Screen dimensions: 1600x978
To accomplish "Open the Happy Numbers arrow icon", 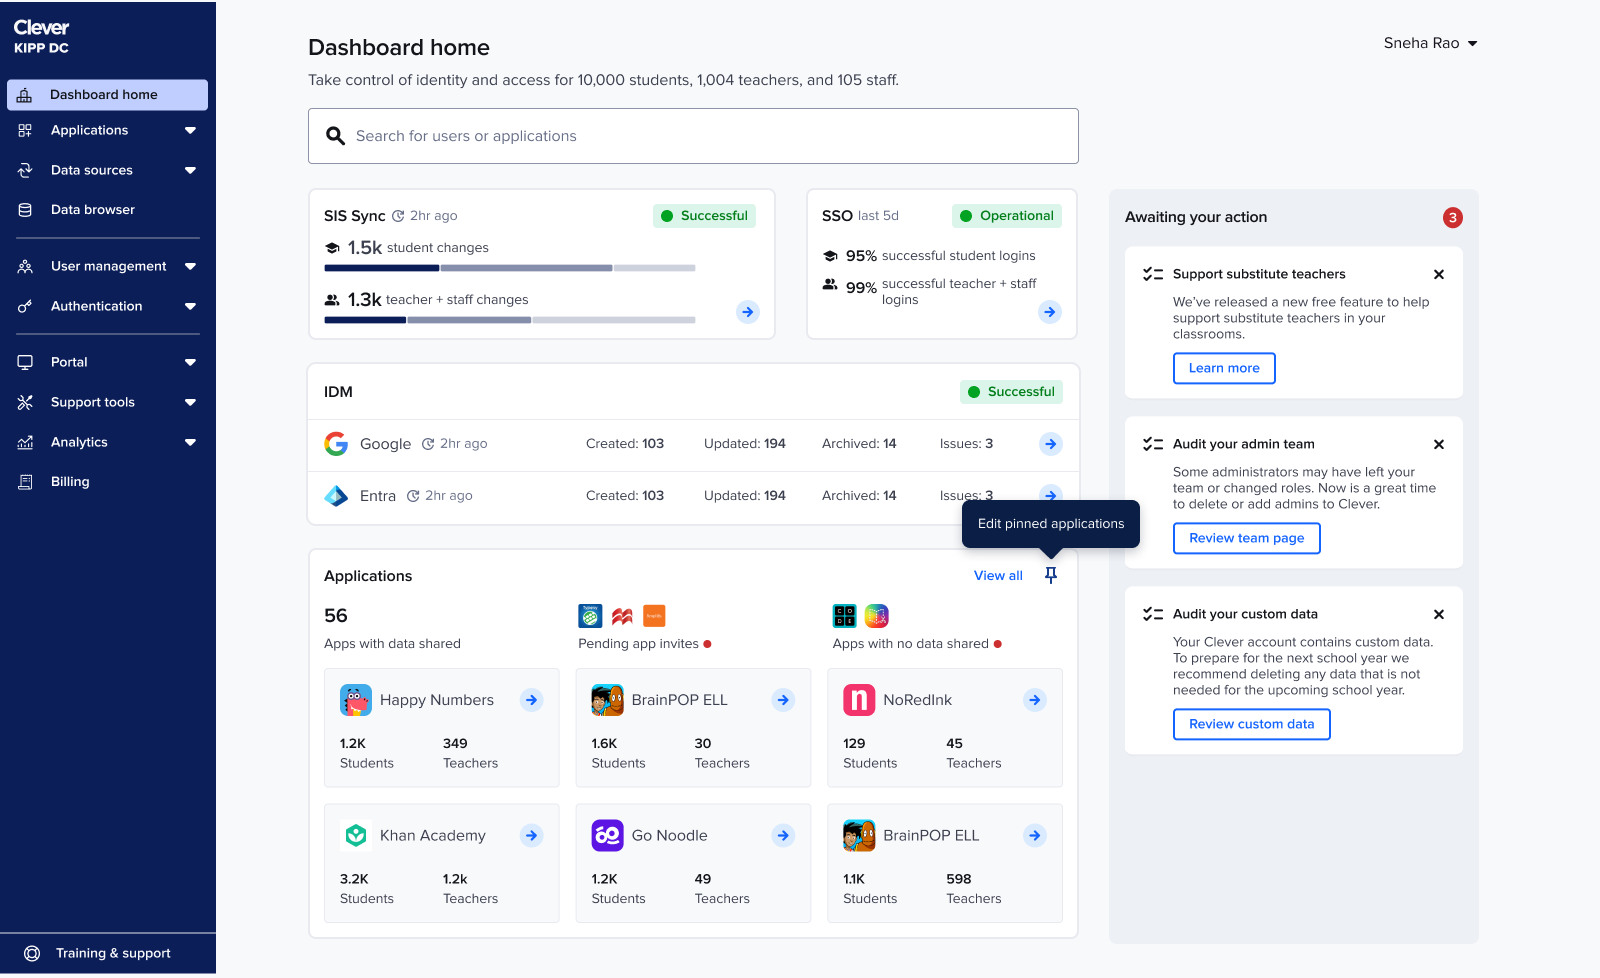I will click(532, 700).
